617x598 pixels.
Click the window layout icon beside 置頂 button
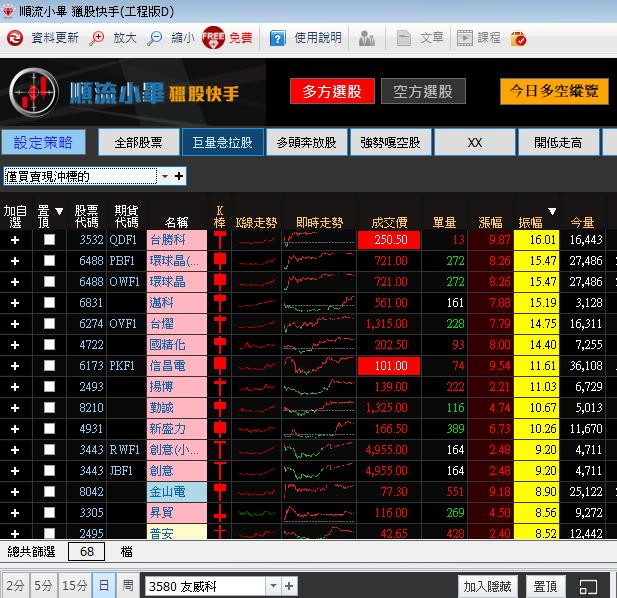point(589,587)
